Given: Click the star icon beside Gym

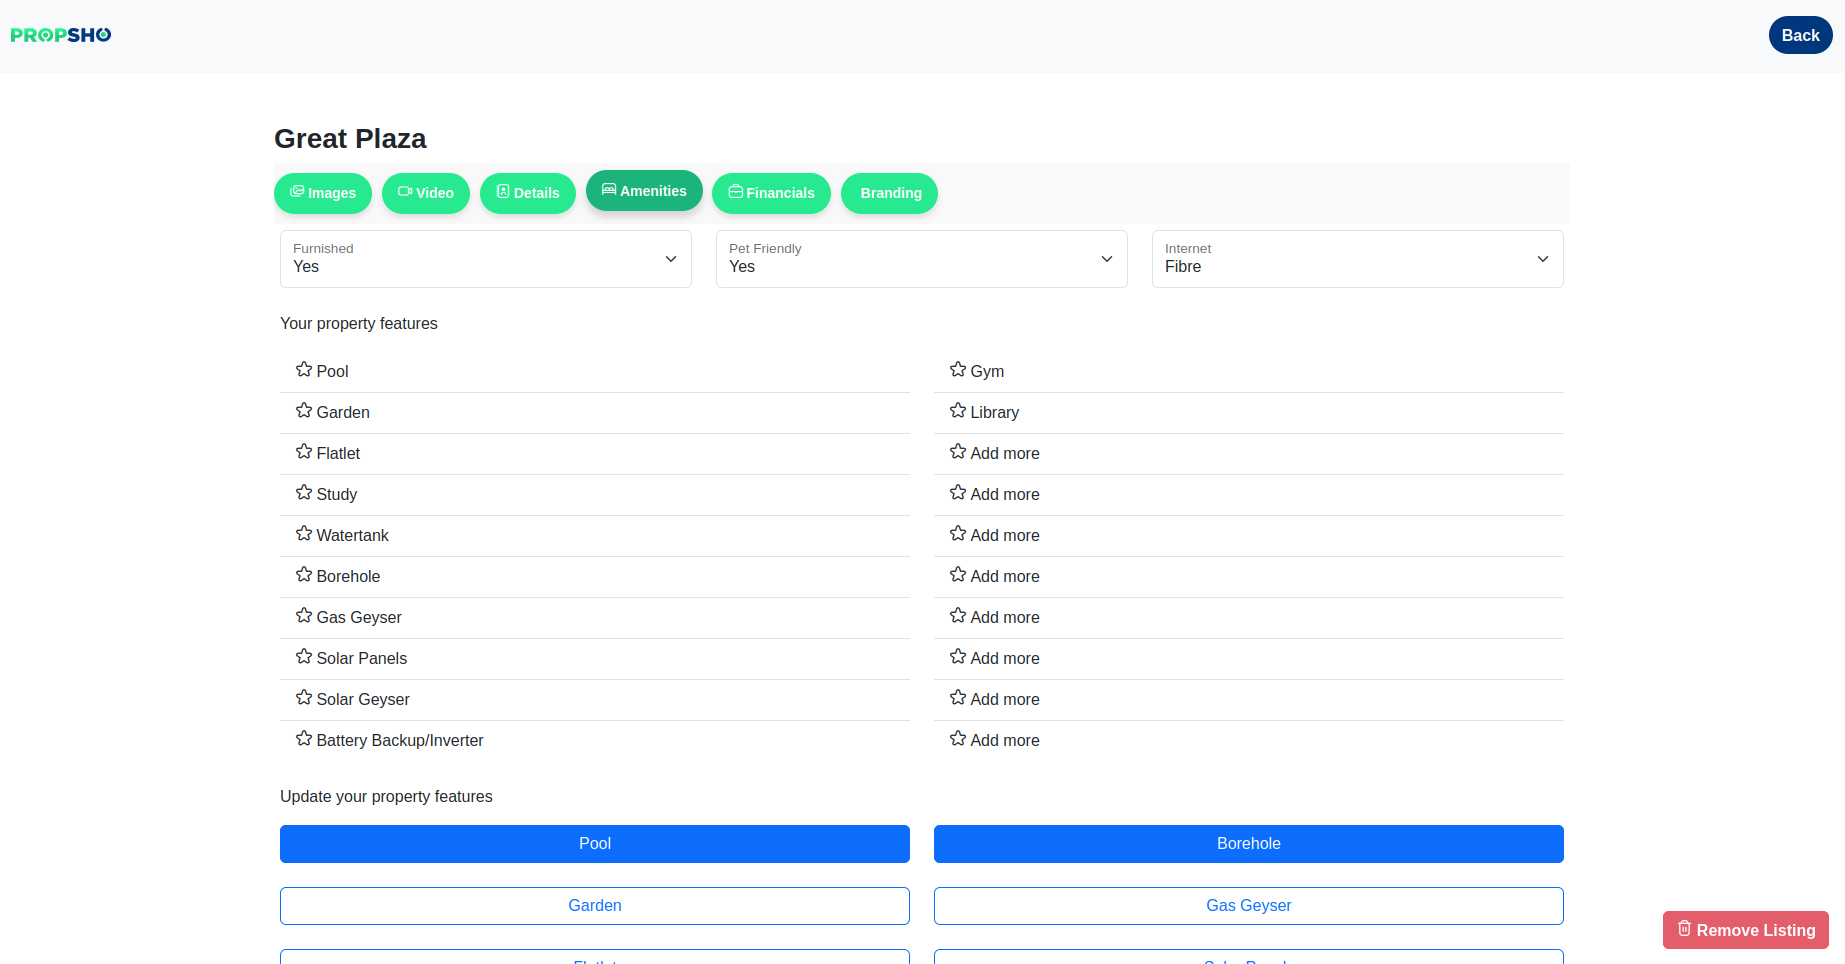Looking at the screenshot, I should (958, 369).
